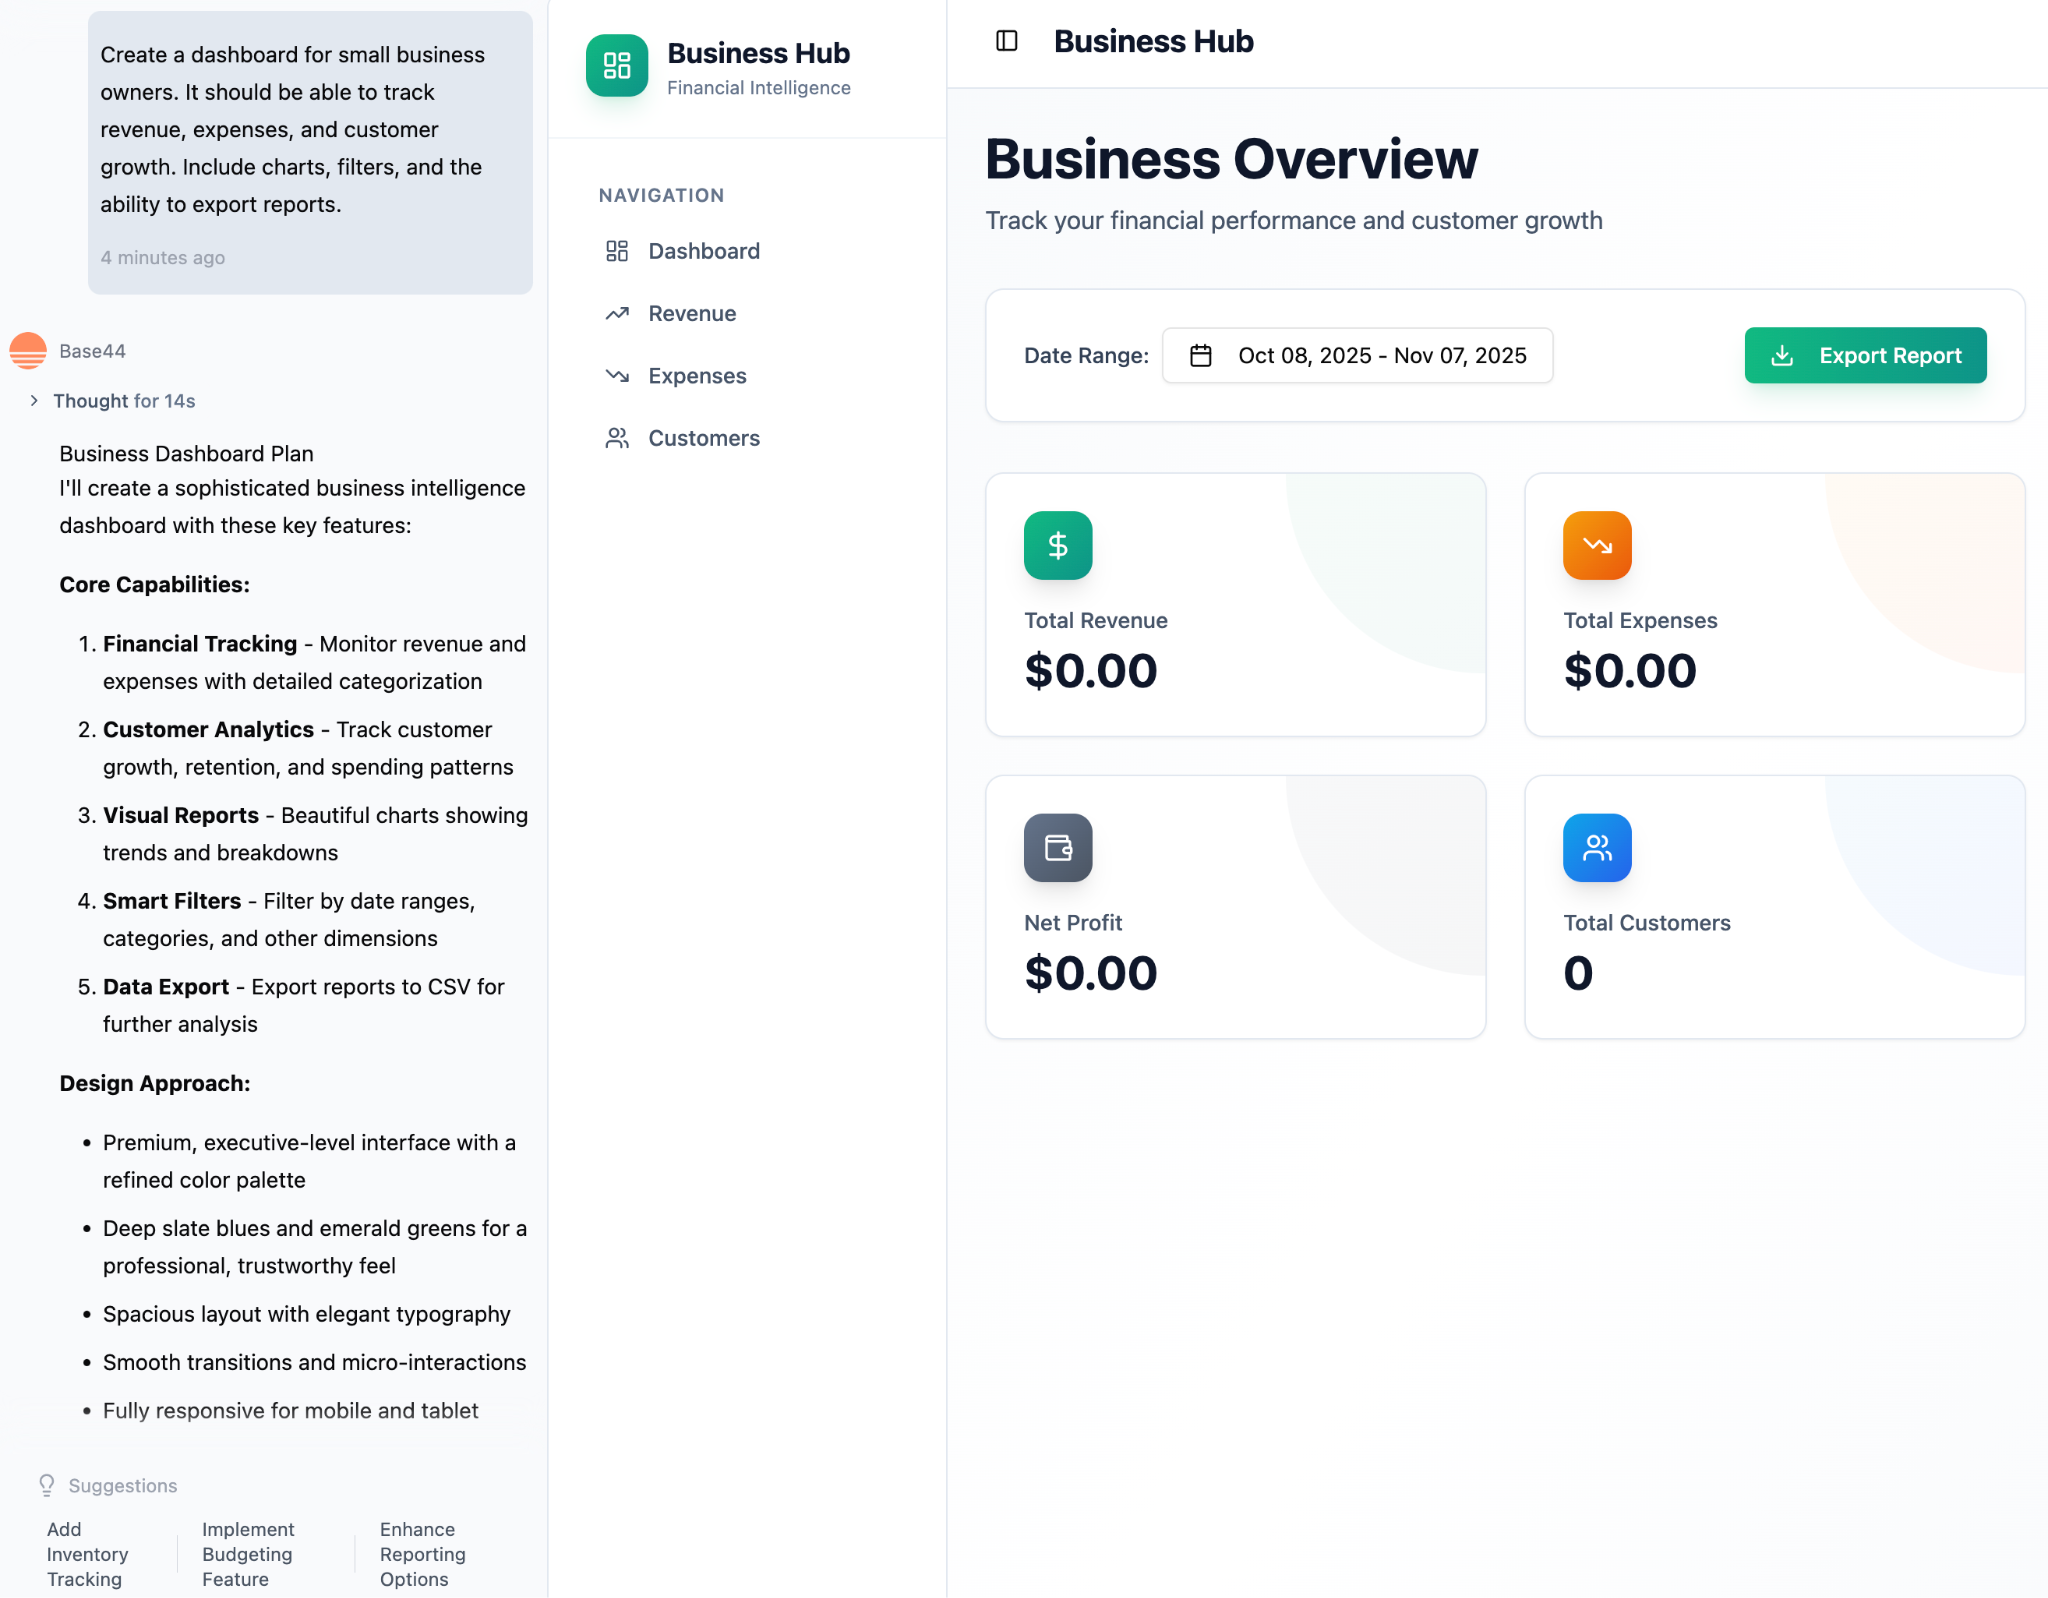Click the green dollar sign revenue icon

[x=1057, y=546]
